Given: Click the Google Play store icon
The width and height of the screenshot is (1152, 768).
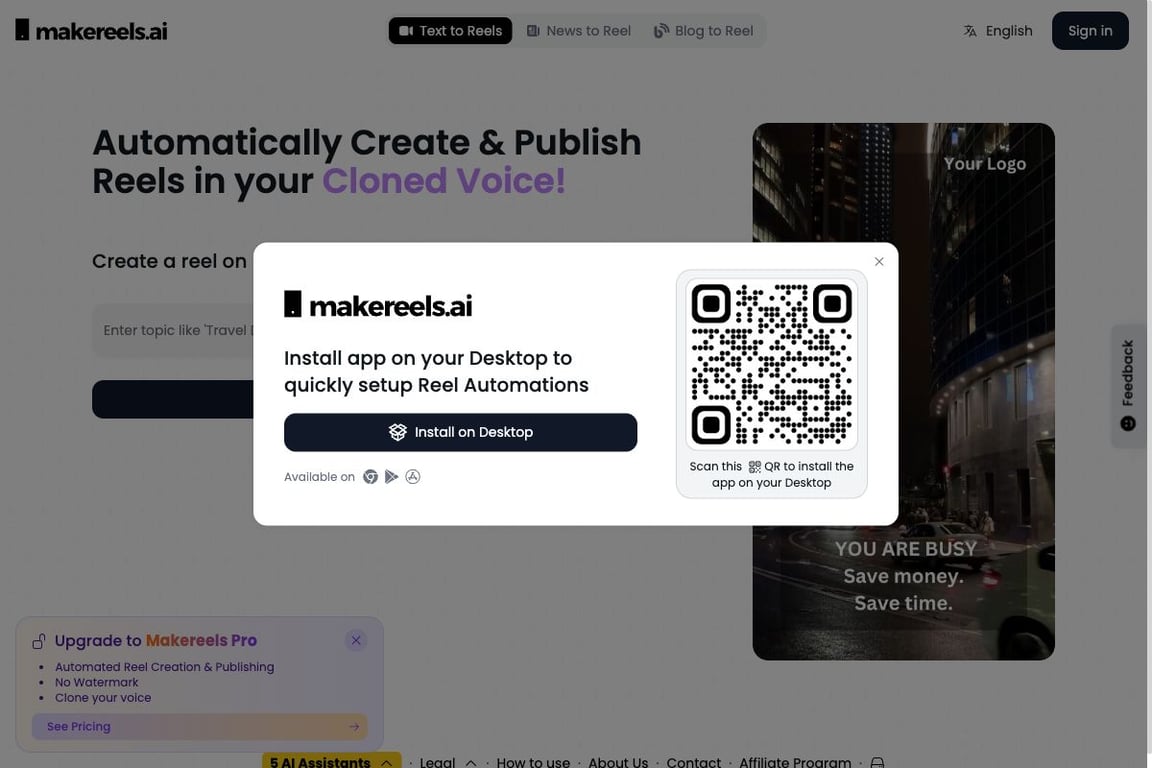Looking at the screenshot, I should click(x=392, y=477).
